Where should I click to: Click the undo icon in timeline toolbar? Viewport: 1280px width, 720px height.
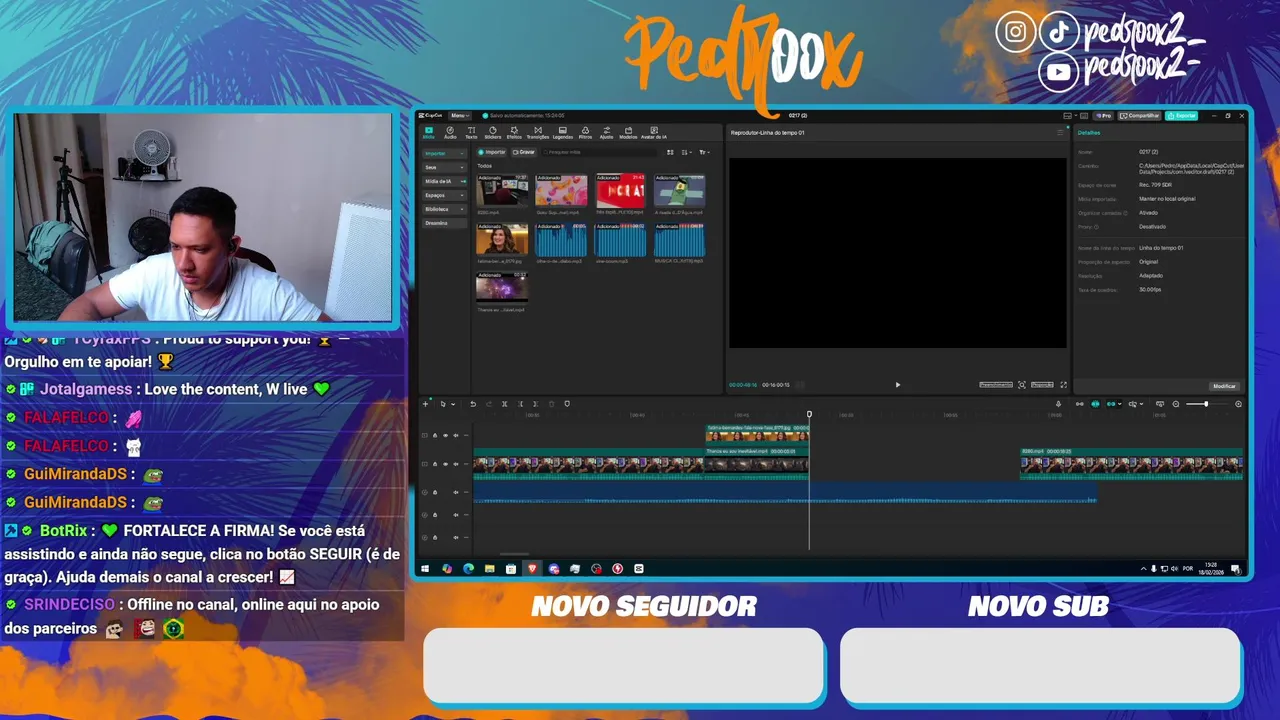coord(473,404)
